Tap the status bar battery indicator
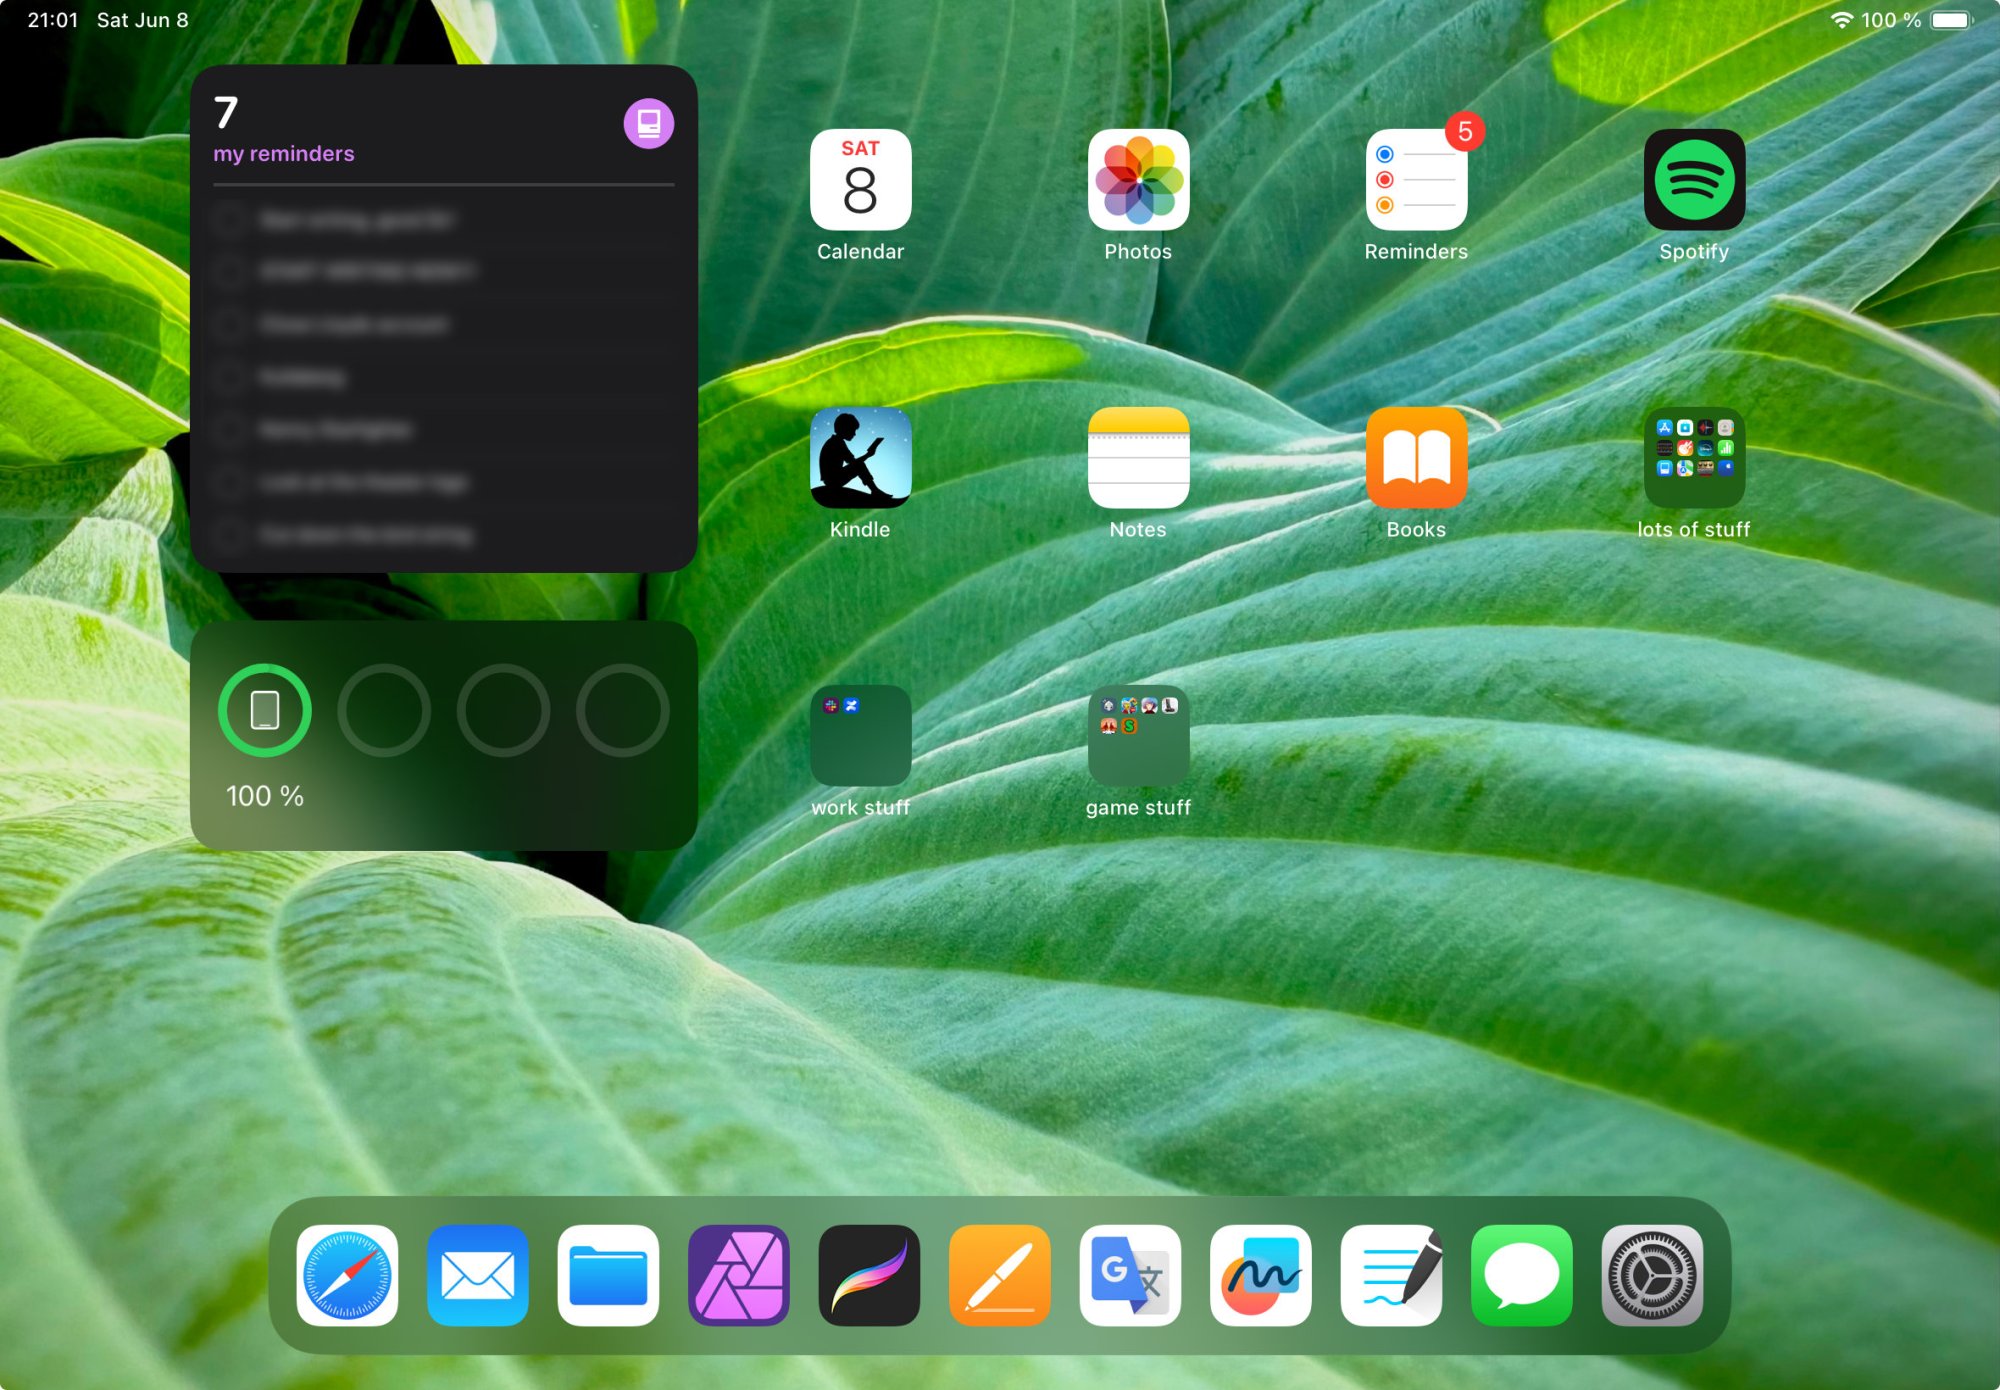 click(1950, 20)
